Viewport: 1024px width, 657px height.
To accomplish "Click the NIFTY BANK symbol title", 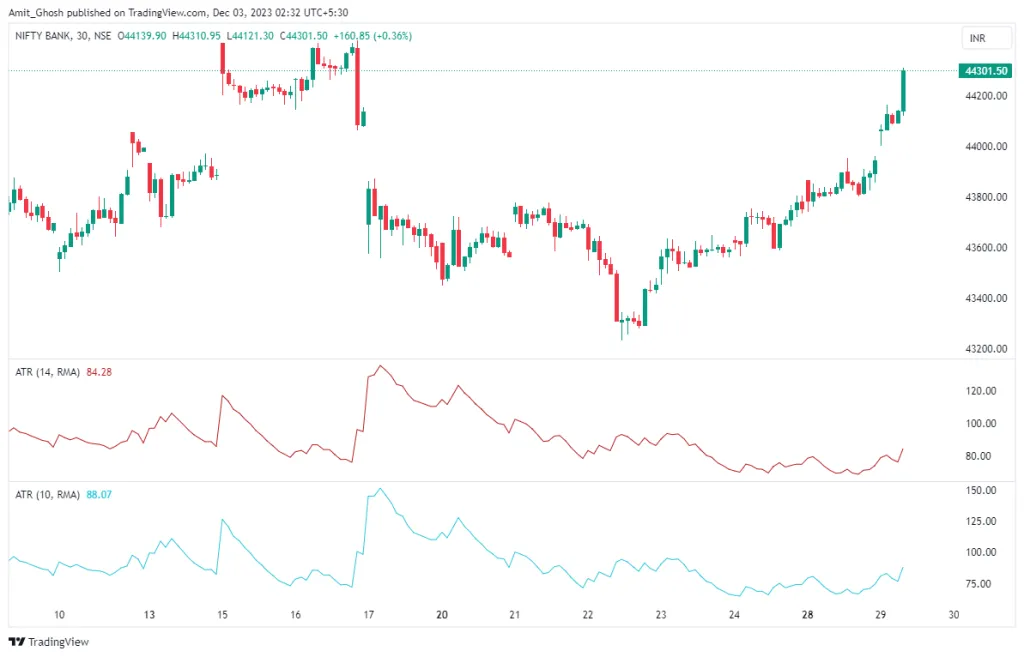I will tap(40, 36).
